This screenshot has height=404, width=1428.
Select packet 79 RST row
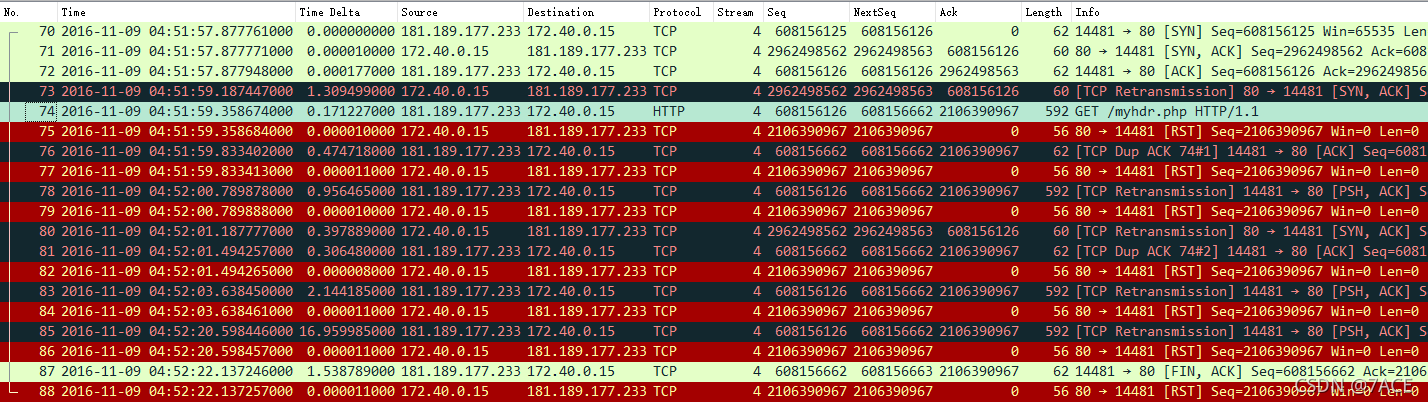coord(714,211)
